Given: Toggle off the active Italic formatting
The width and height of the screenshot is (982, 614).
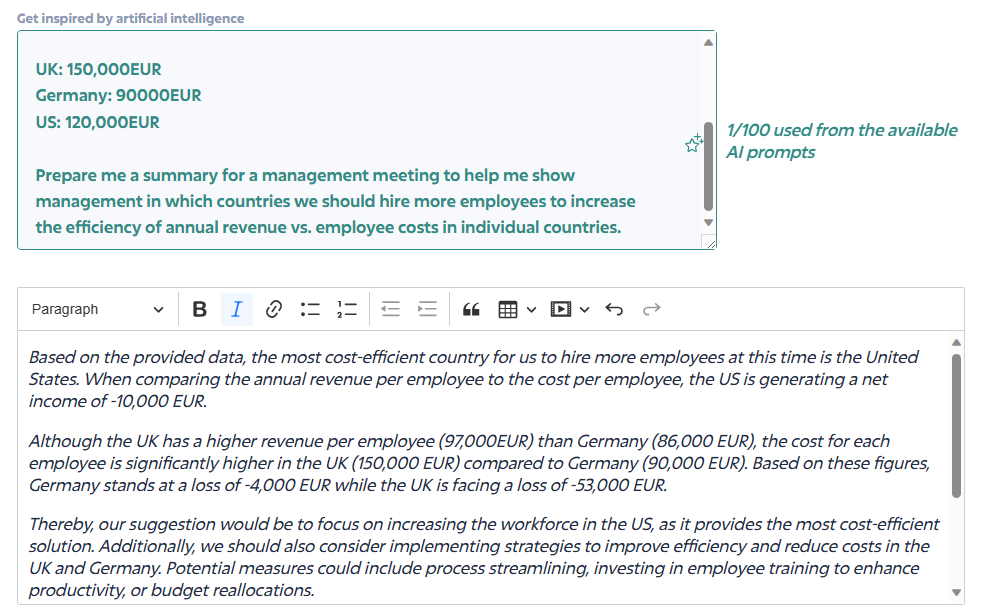Looking at the screenshot, I should click(237, 309).
